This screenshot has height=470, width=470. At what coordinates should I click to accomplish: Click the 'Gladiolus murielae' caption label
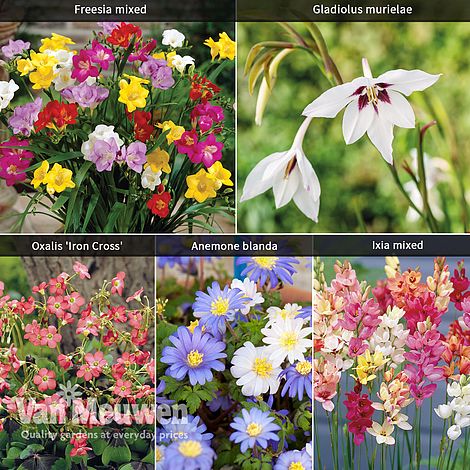(x=362, y=9)
